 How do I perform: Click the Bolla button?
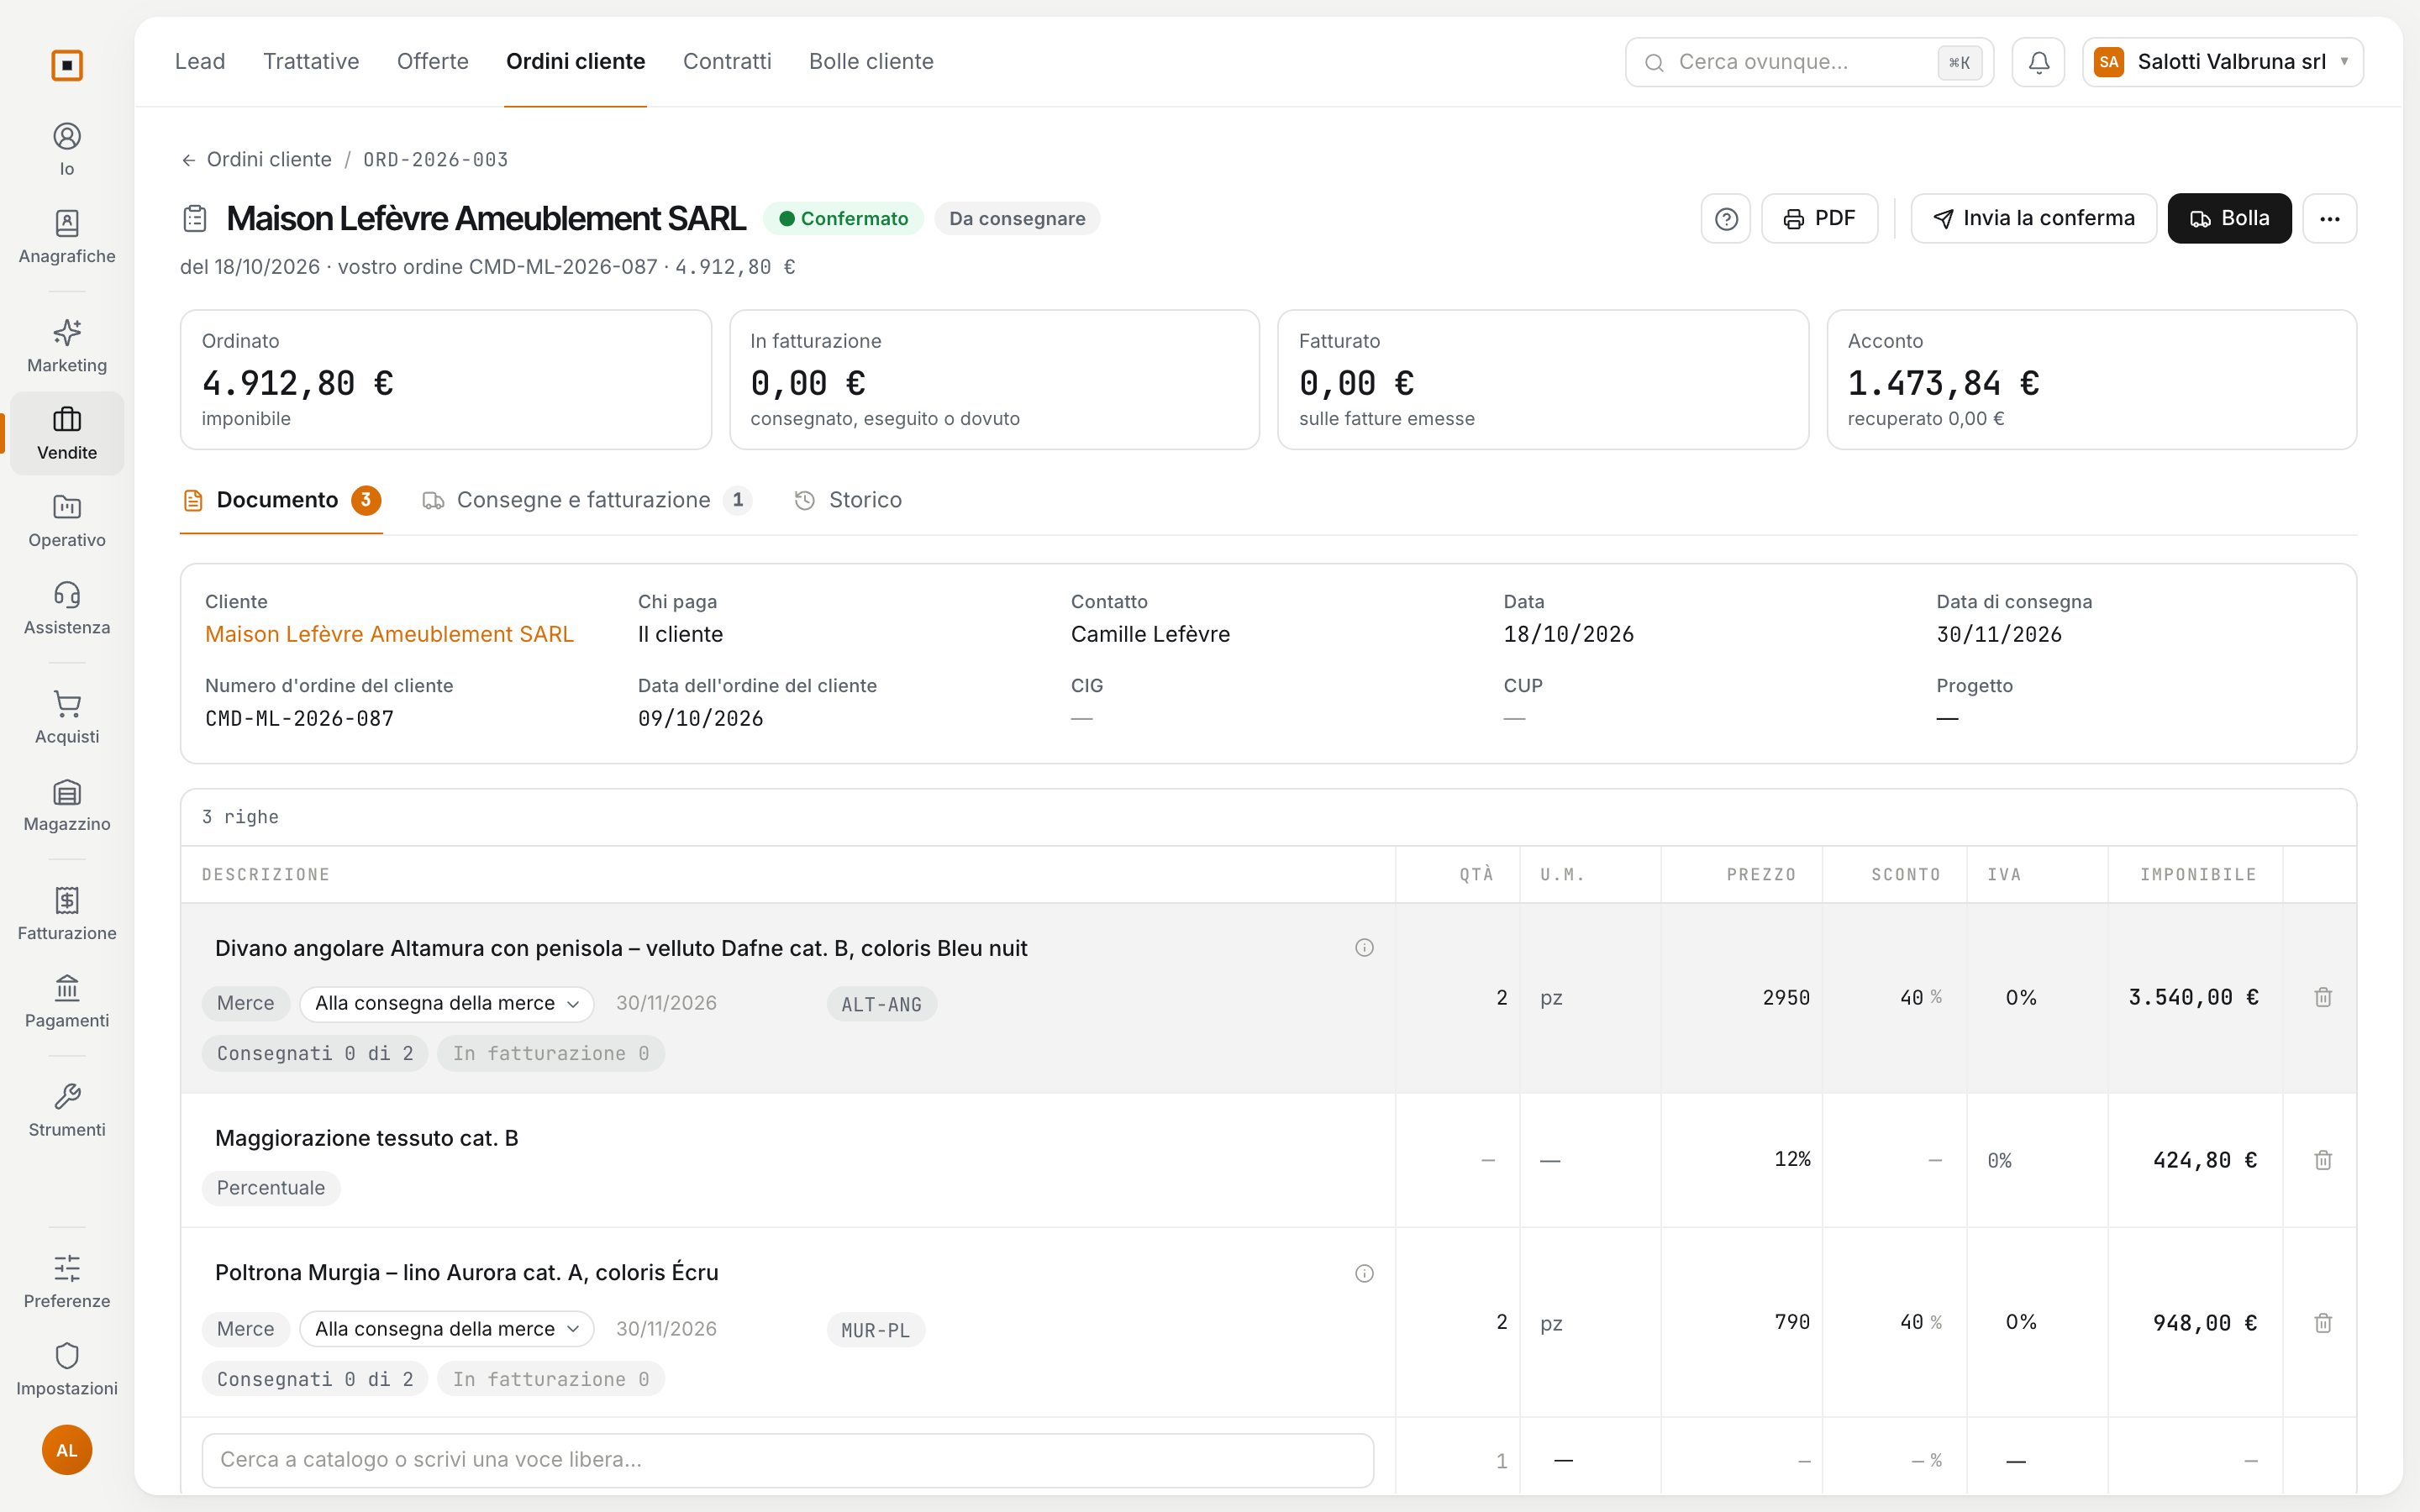[2229, 218]
